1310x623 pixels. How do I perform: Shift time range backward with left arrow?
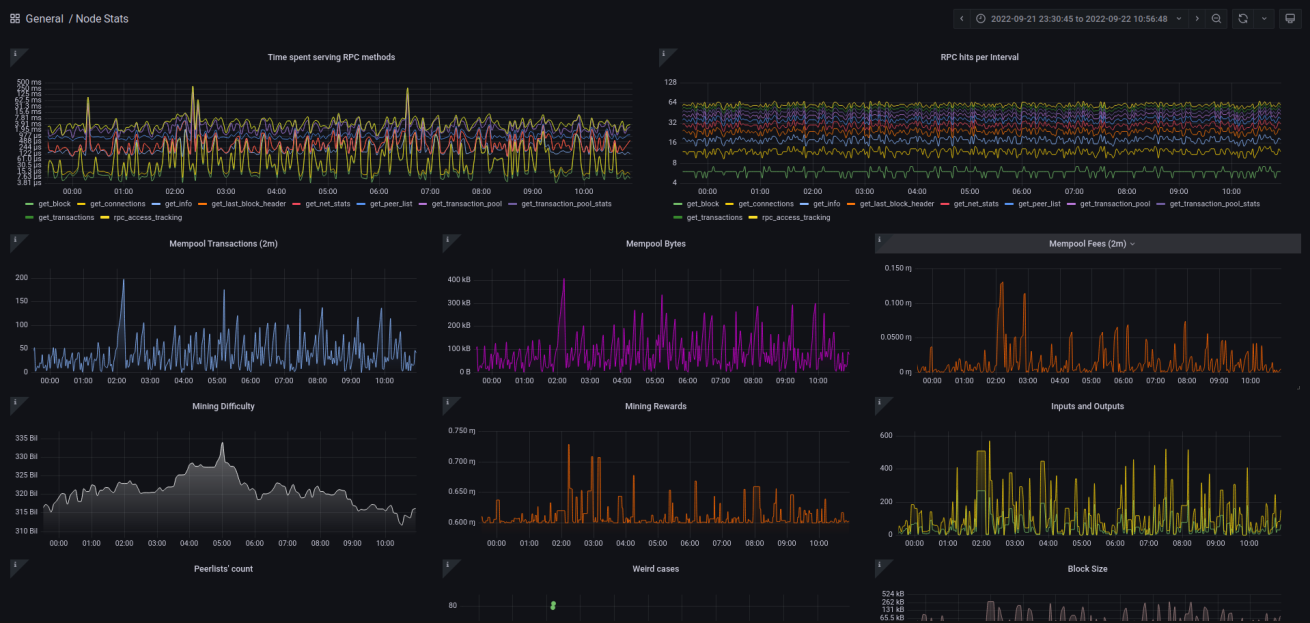pos(961,19)
